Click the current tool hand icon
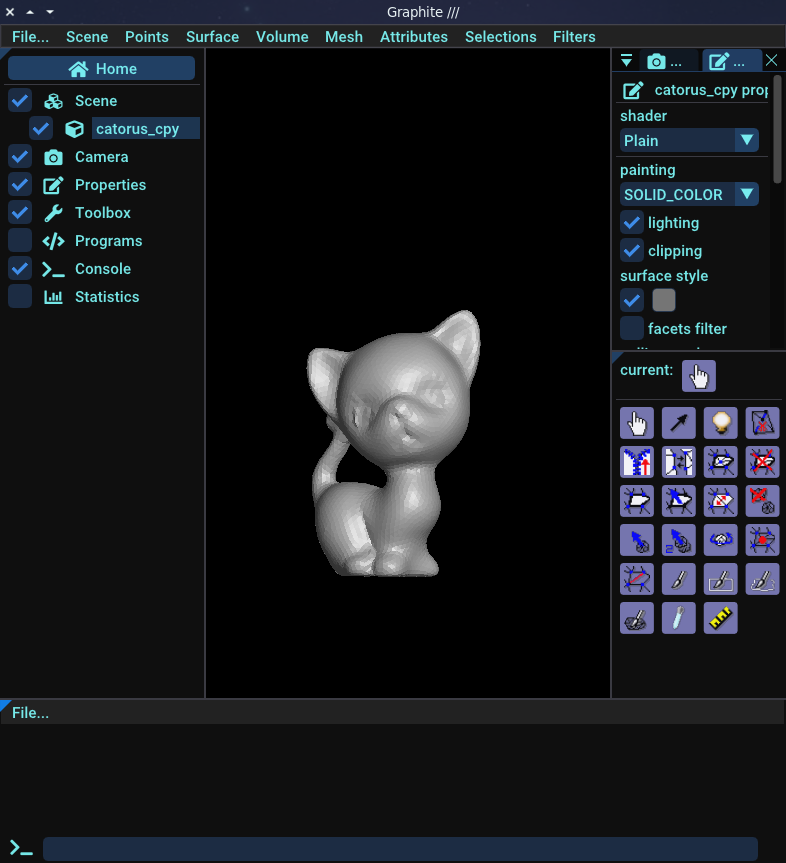 tap(698, 376)
